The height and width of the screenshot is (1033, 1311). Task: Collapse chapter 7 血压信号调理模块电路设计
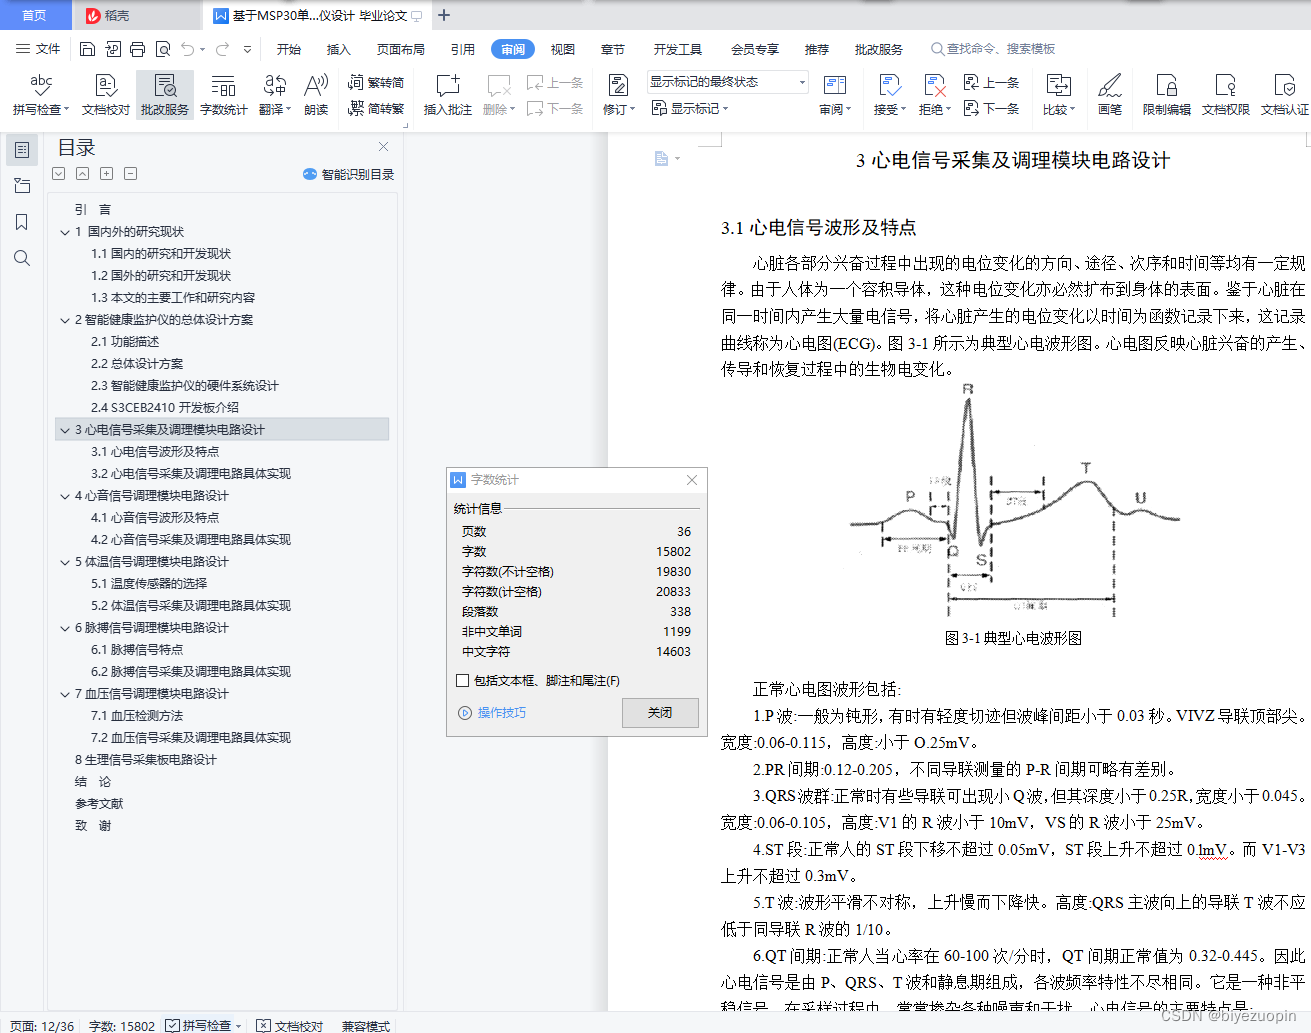click(x=65, y=694)
